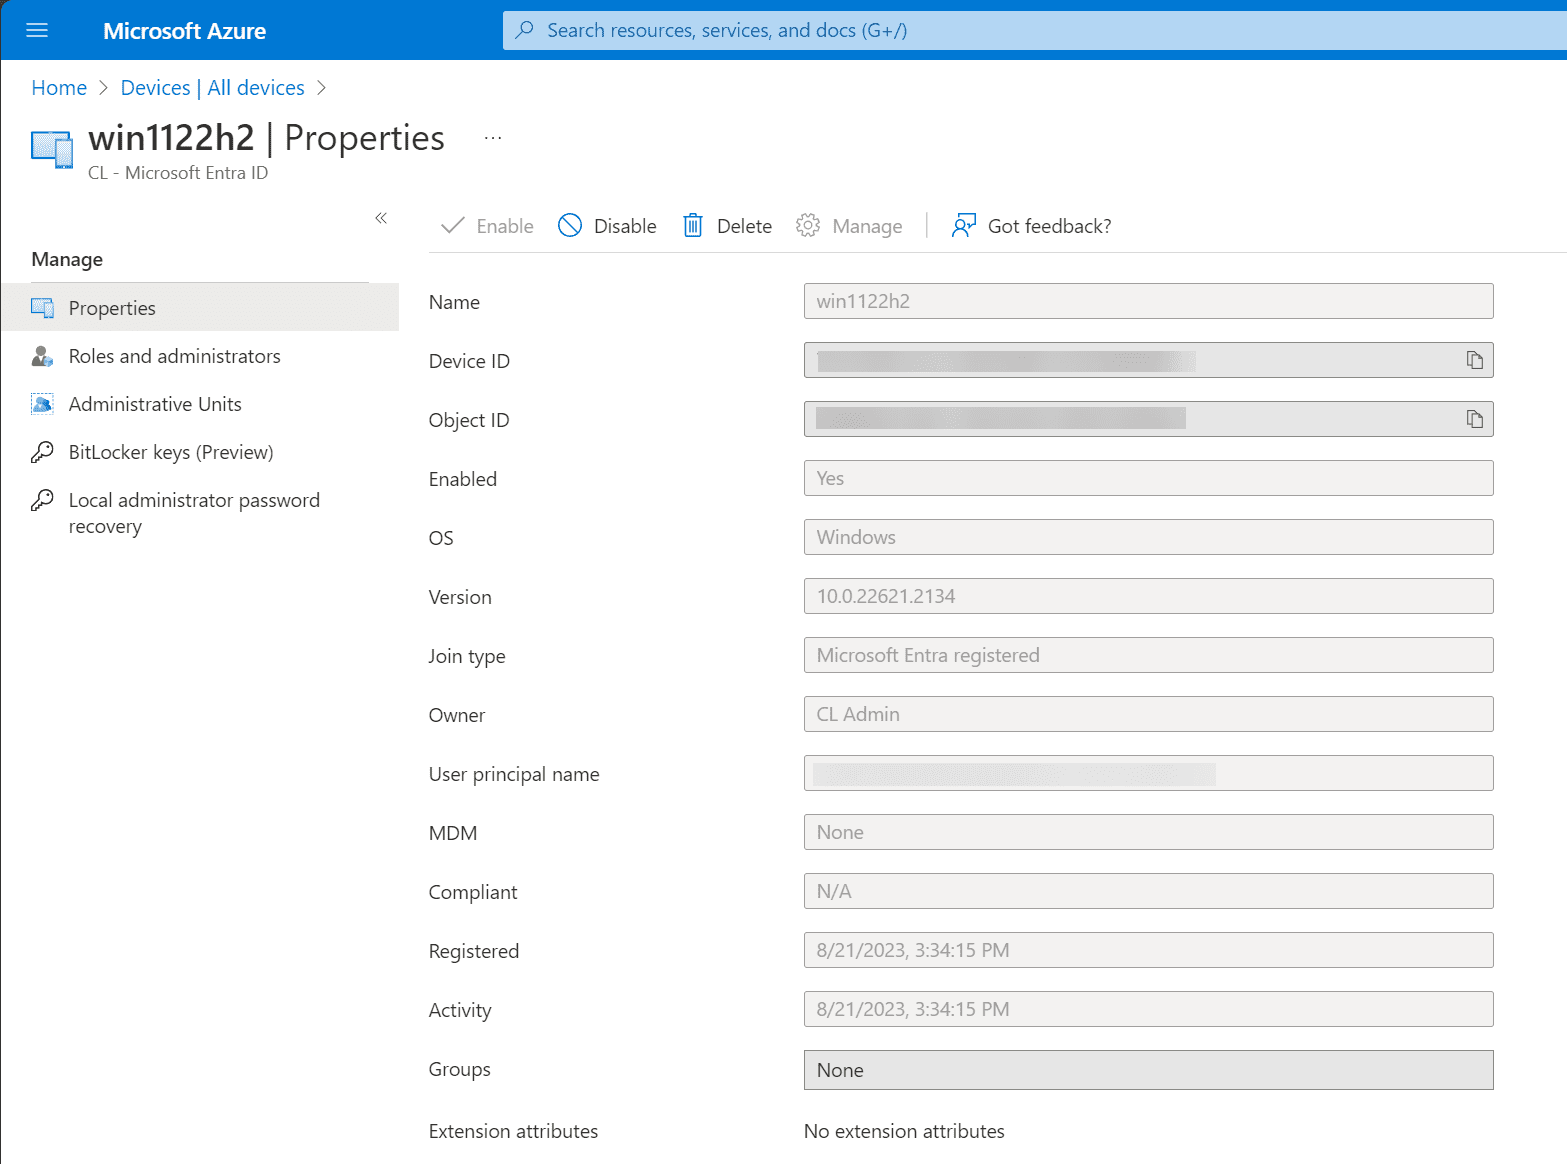Click the User principal name field
This screenshot has width=1567, height=1164.
[x=1148, y=773]
